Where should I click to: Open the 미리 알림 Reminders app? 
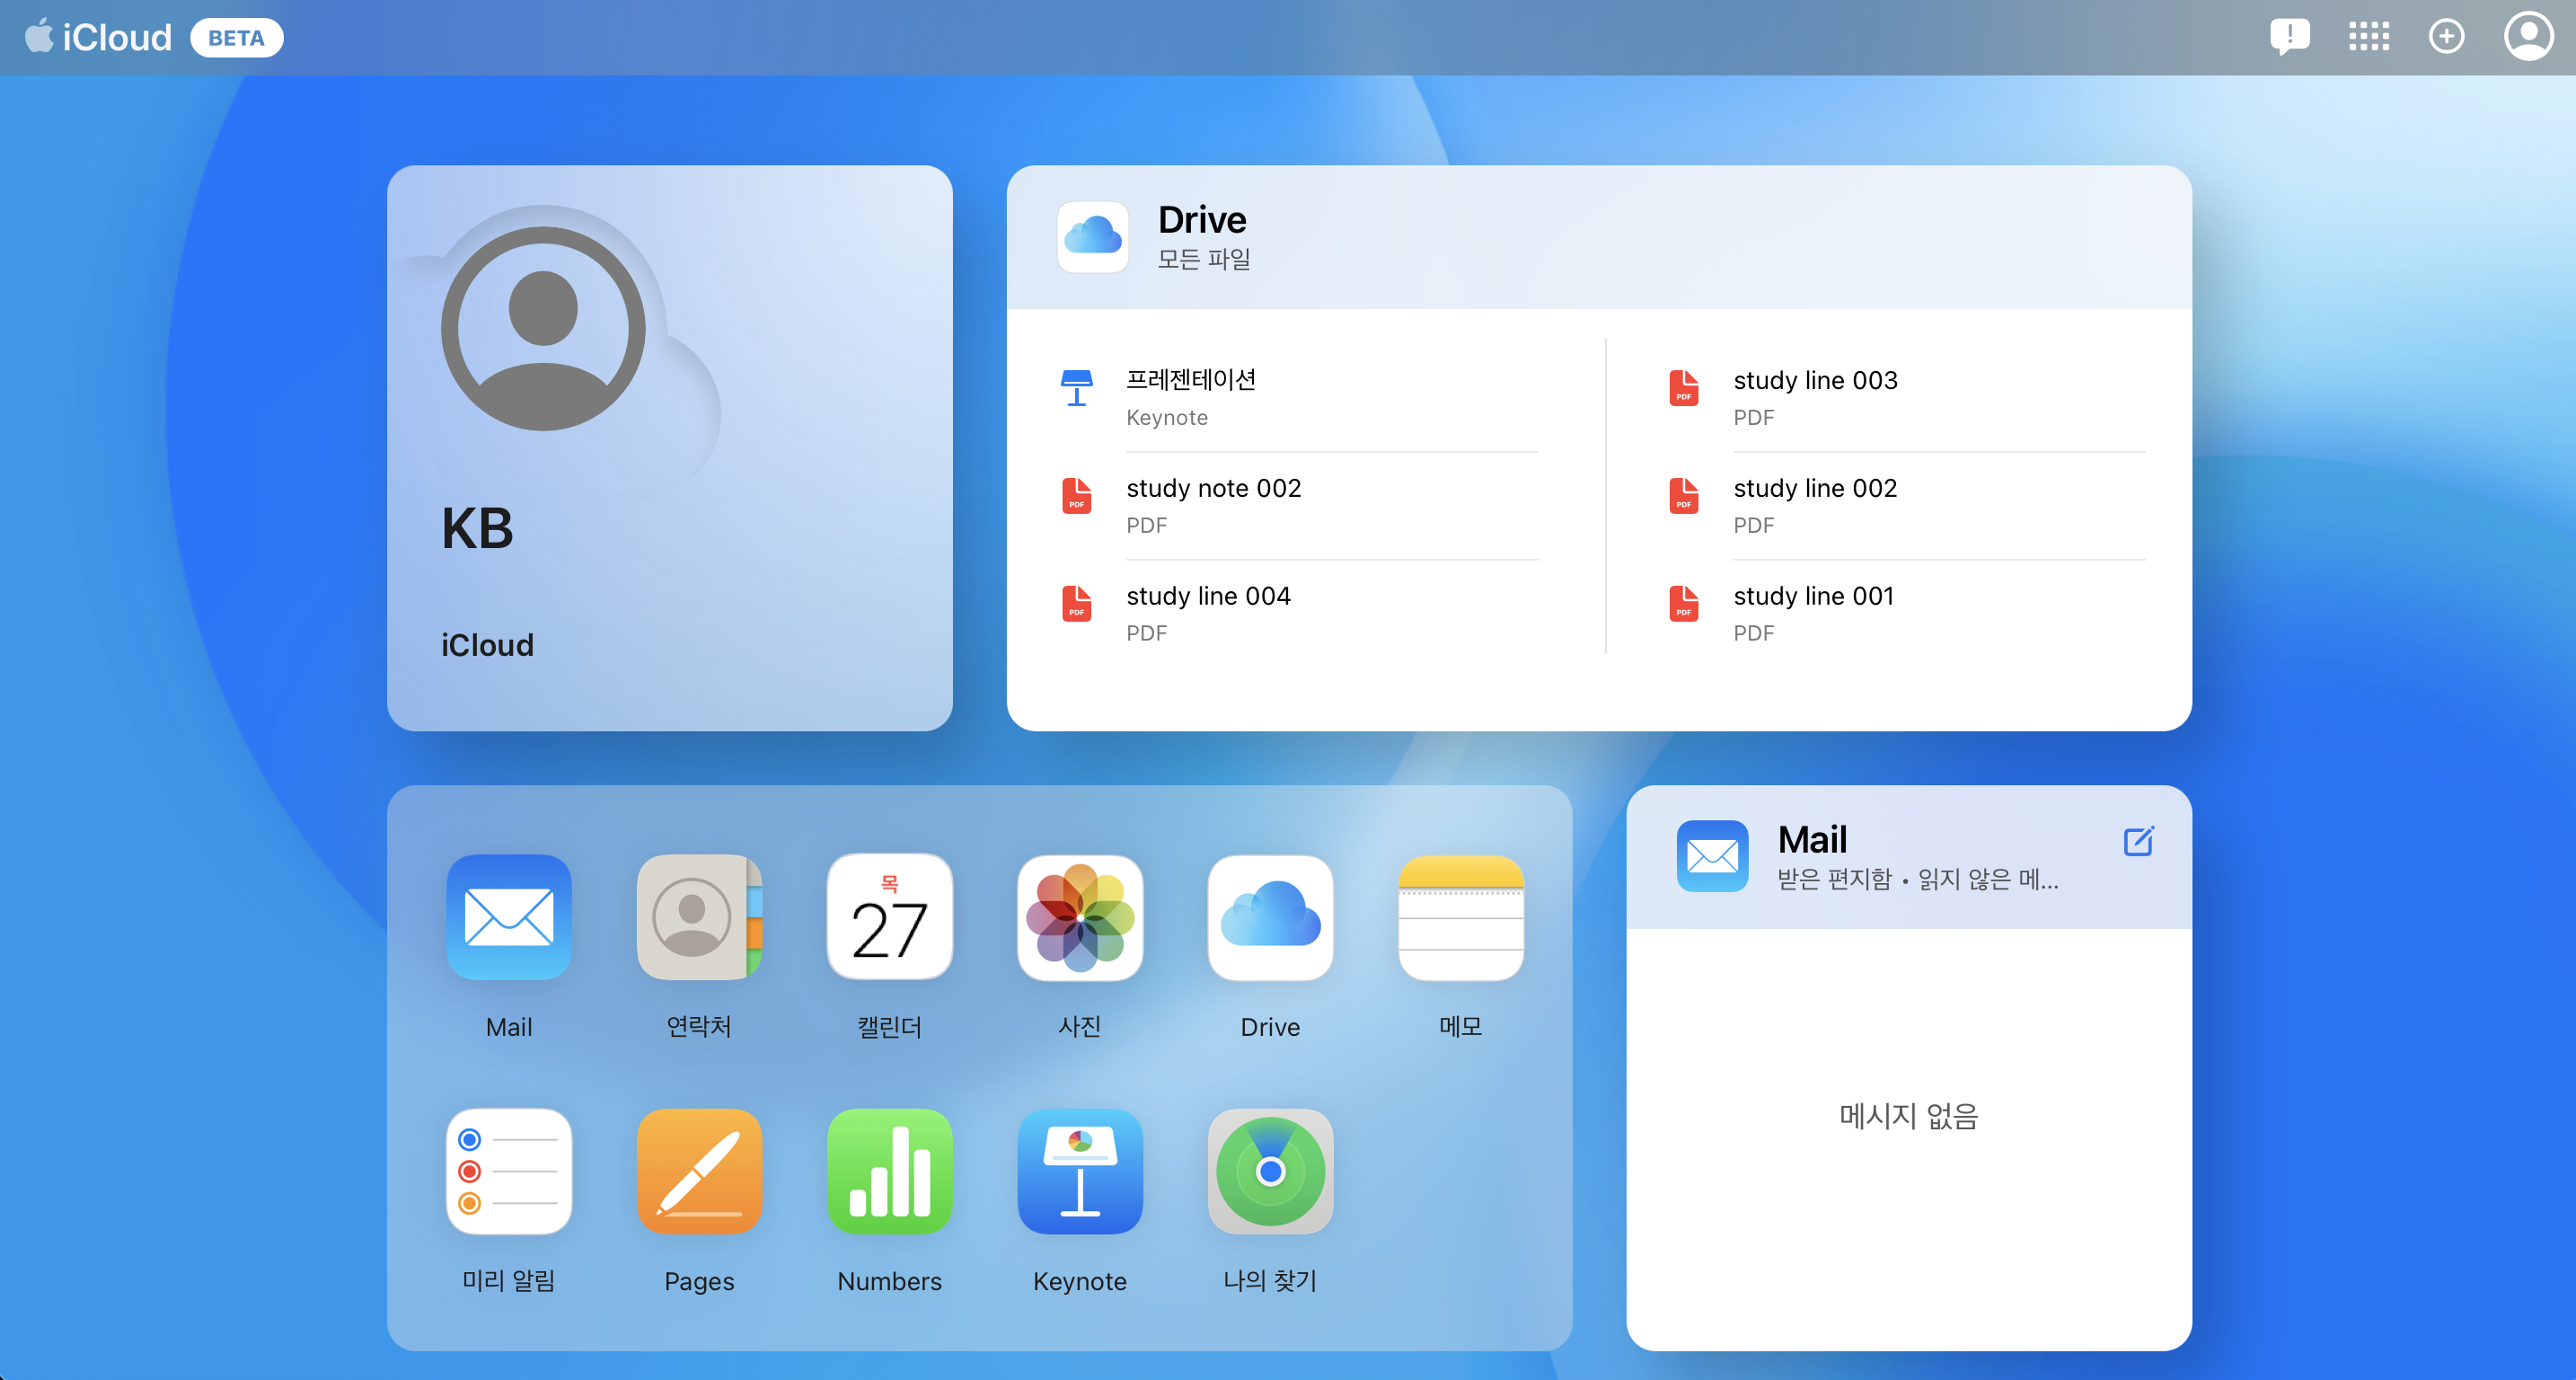point(509,1171)
